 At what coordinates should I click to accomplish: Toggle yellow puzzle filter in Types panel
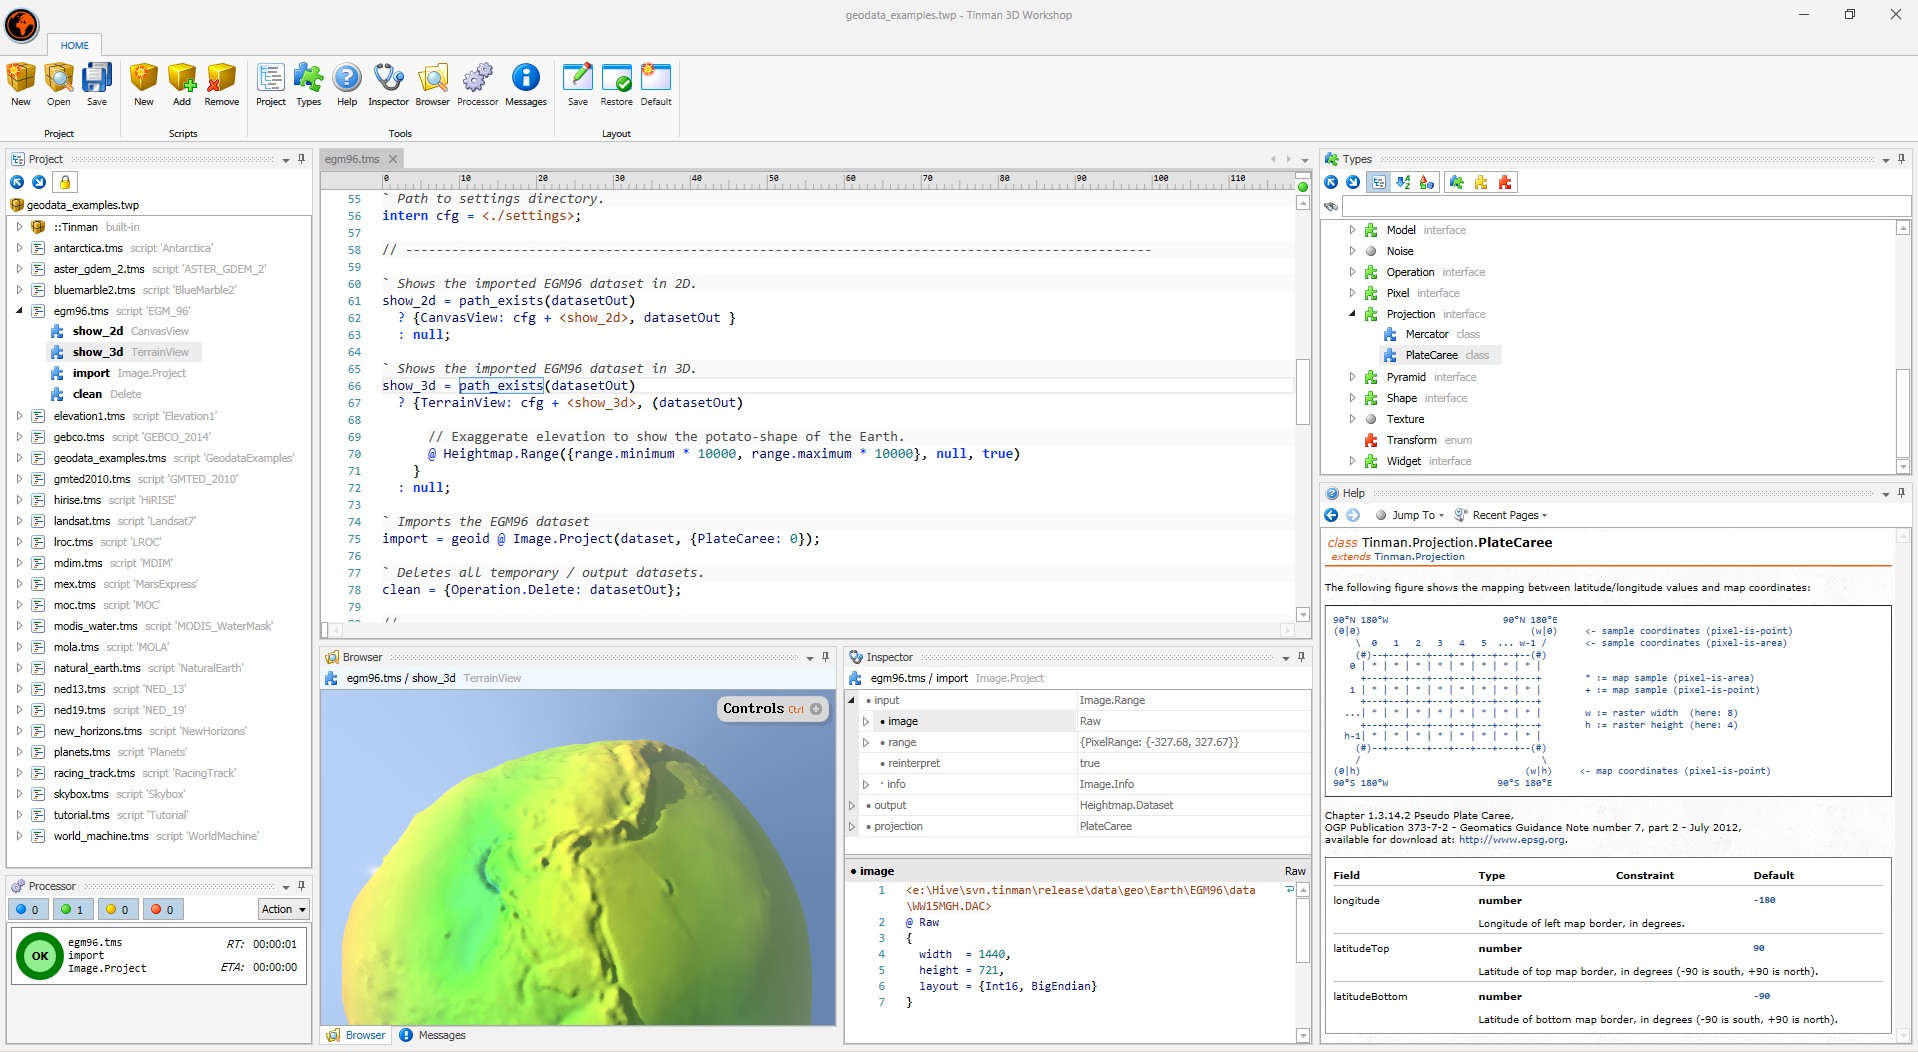(1481, 182)
